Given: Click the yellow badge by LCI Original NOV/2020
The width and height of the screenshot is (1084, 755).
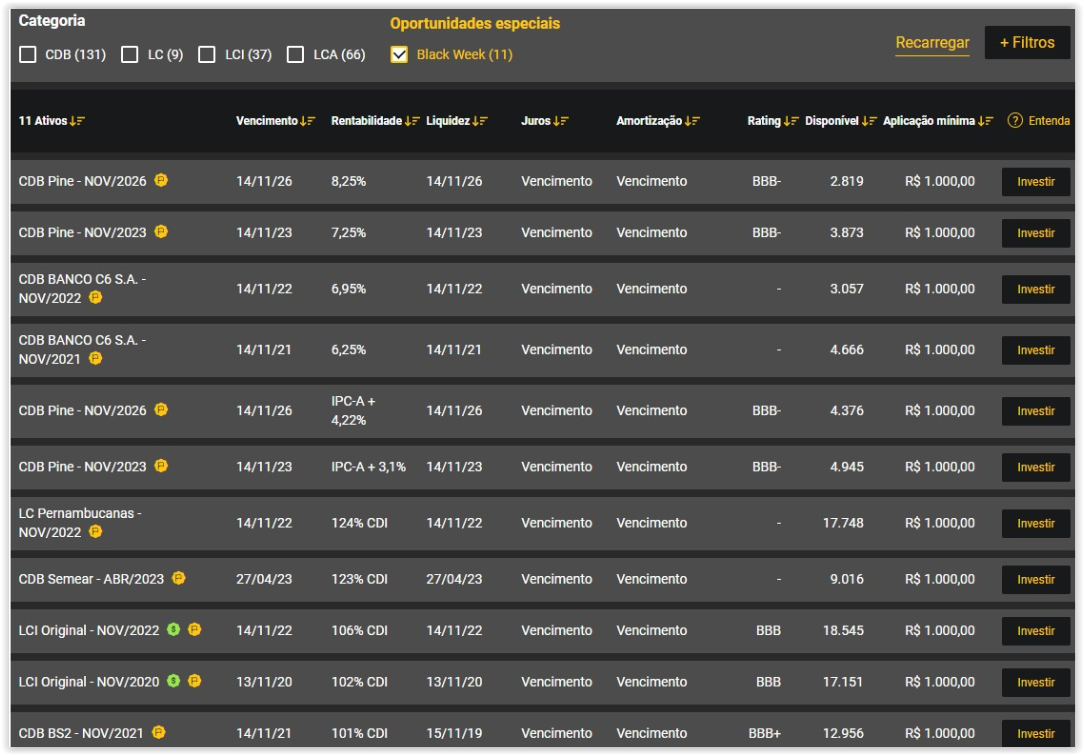Looking at the screenshot, I should pyautogui.click(x=194, y=681).
